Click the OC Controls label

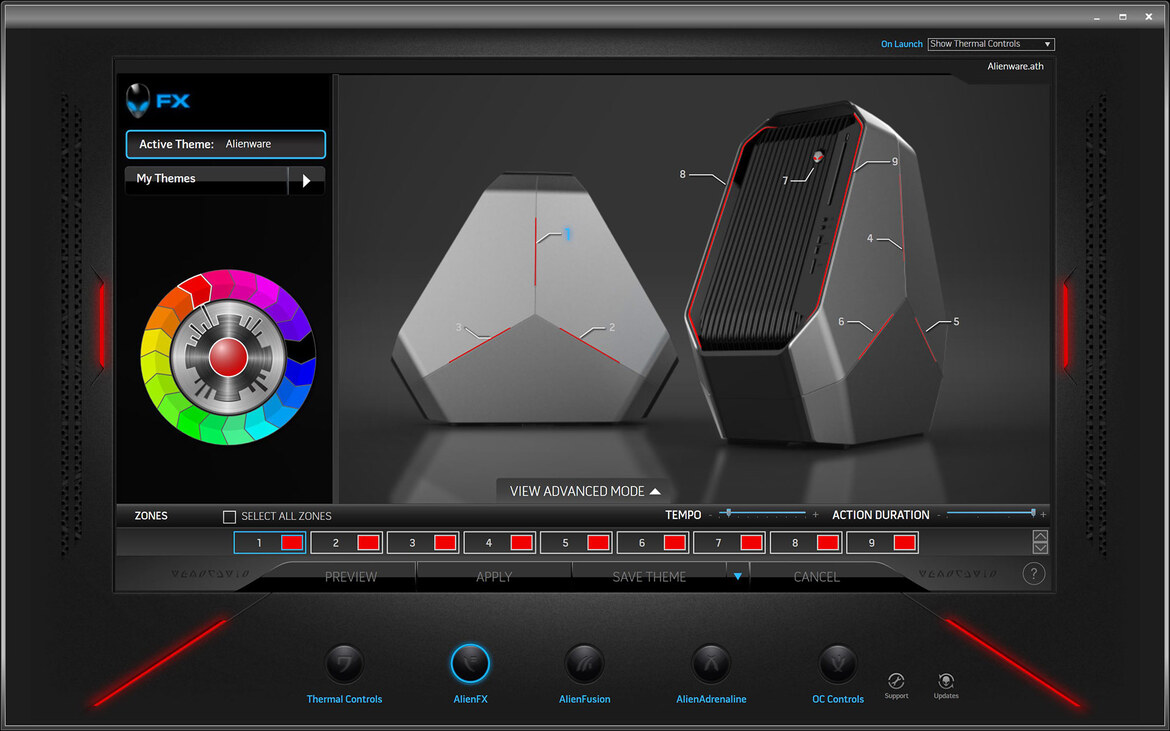[838, 700]
